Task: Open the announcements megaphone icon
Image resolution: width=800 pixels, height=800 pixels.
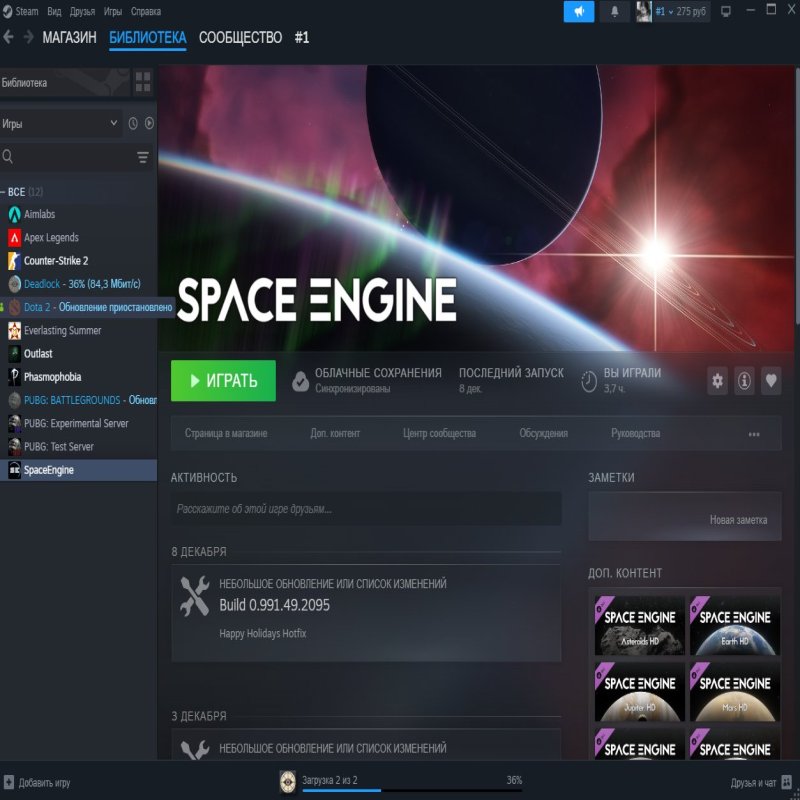Action: click(579, 11)
